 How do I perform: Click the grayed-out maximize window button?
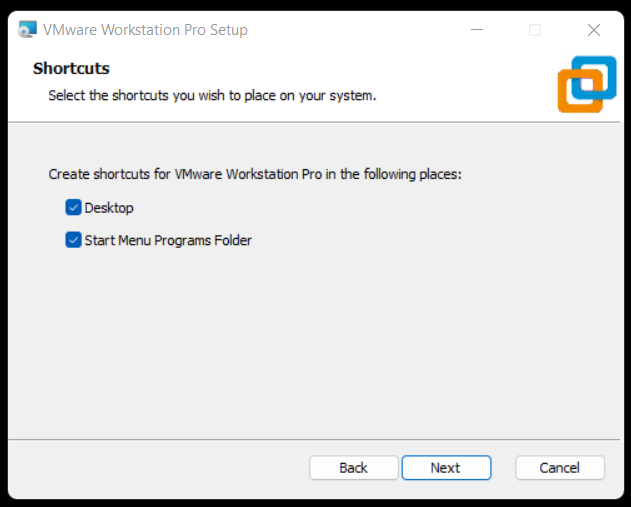(x=535, y=30)
